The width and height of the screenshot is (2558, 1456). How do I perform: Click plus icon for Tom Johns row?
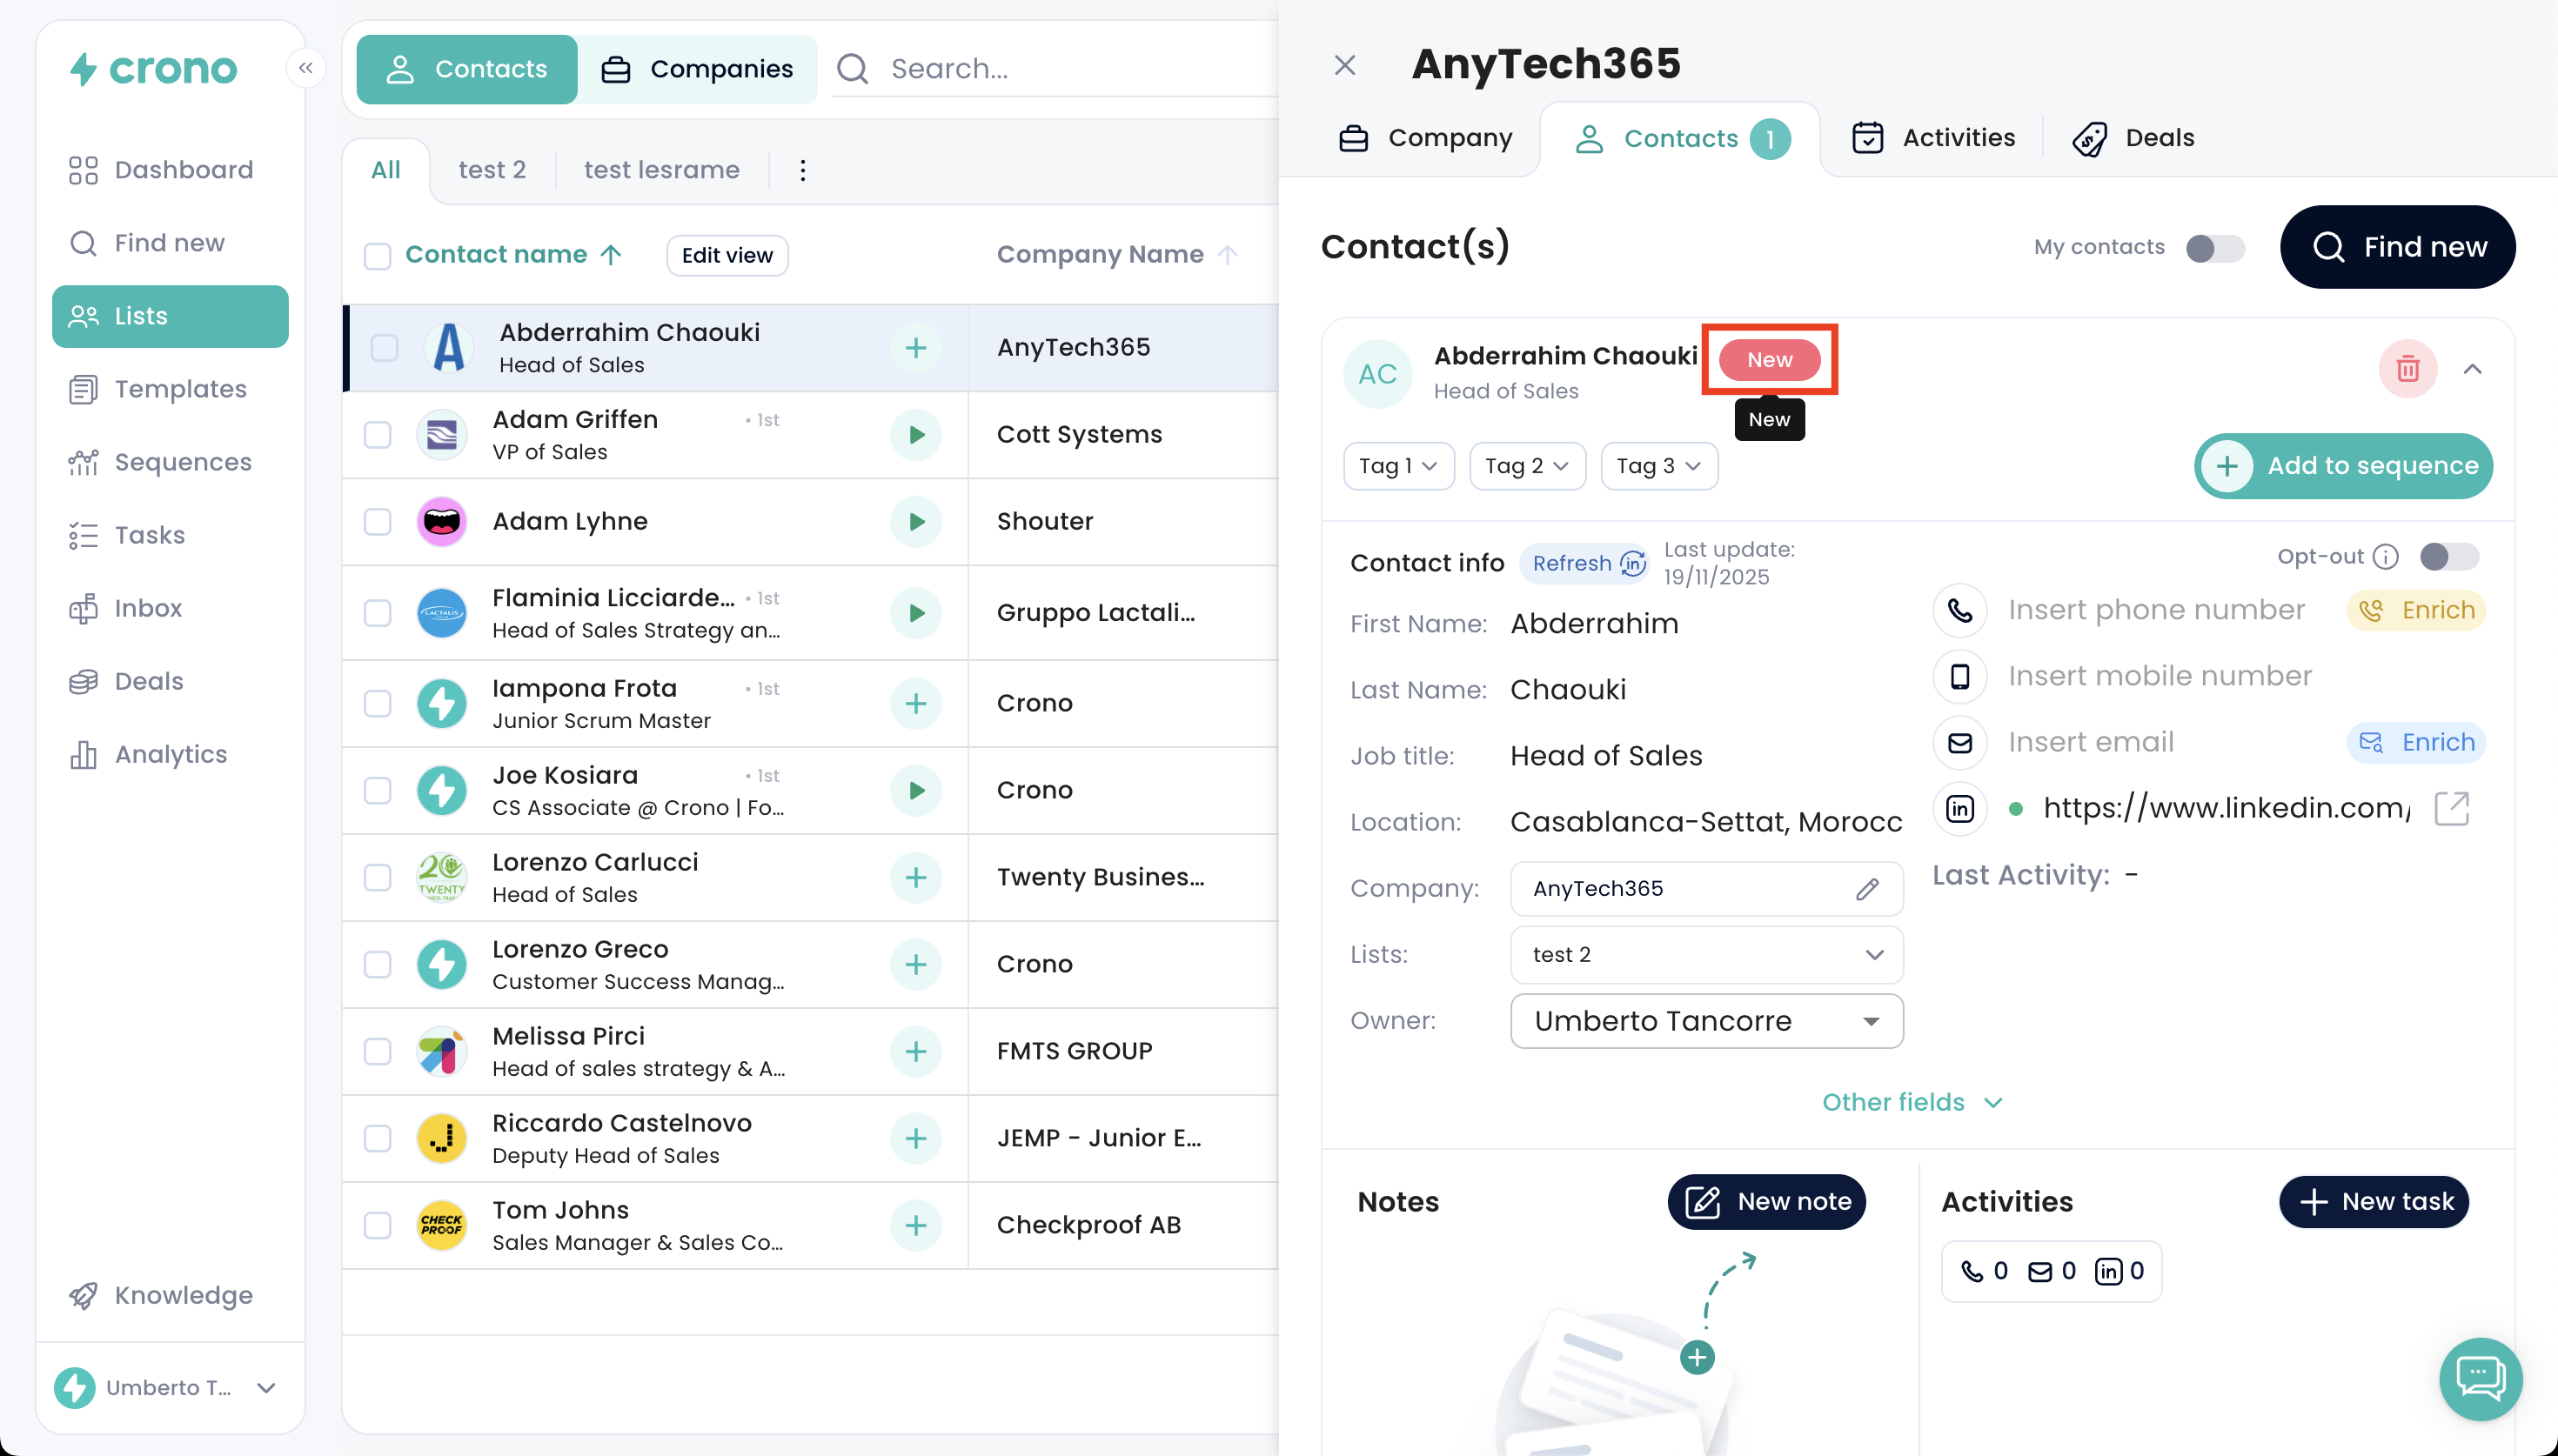[915, 1225]
